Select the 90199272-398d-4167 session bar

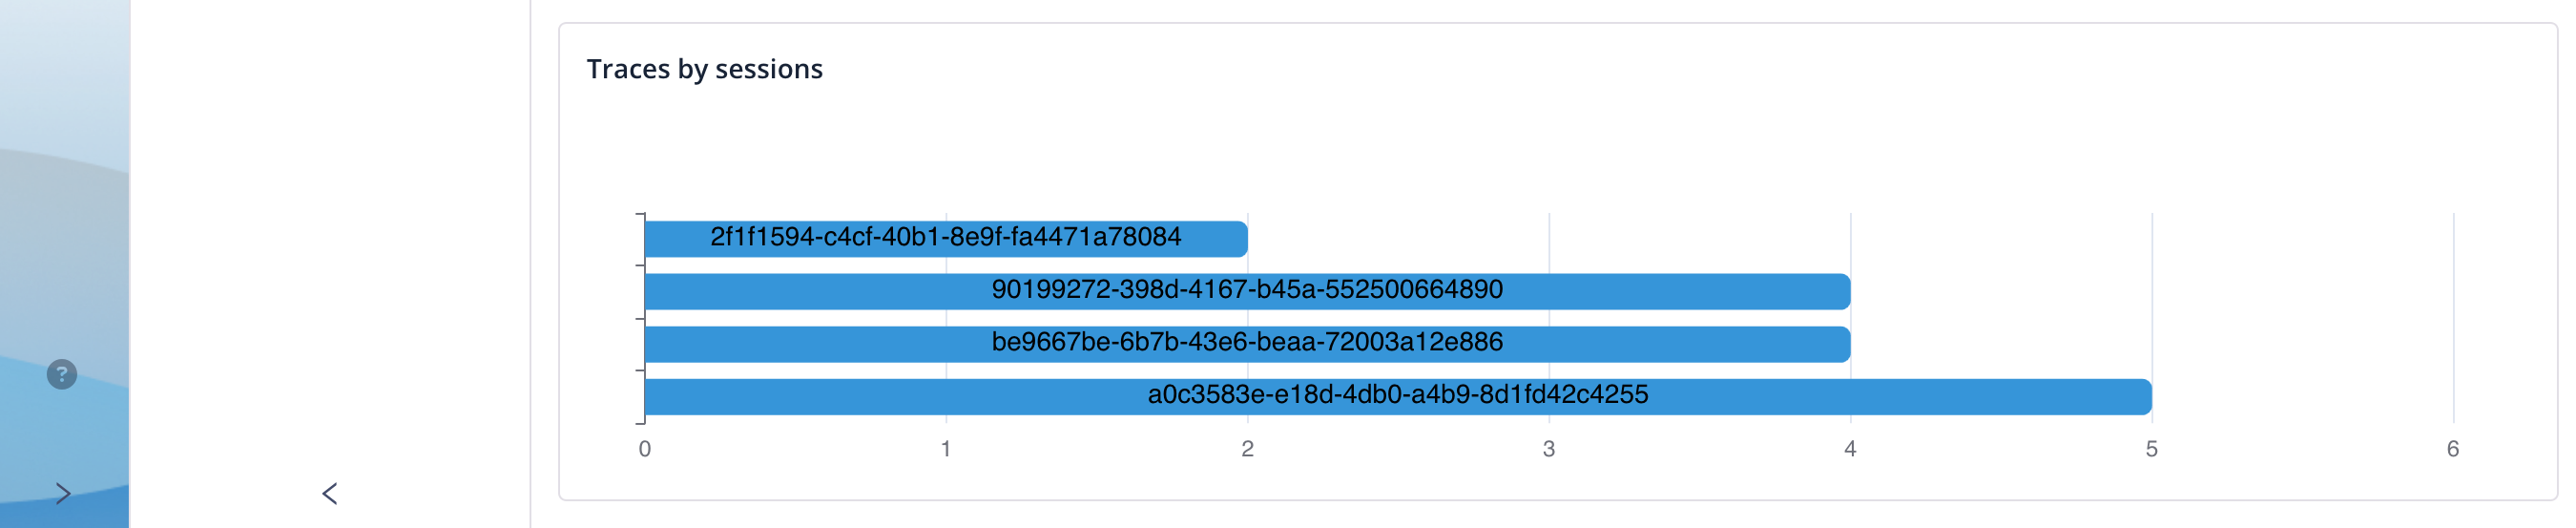tap(1247, 291)
